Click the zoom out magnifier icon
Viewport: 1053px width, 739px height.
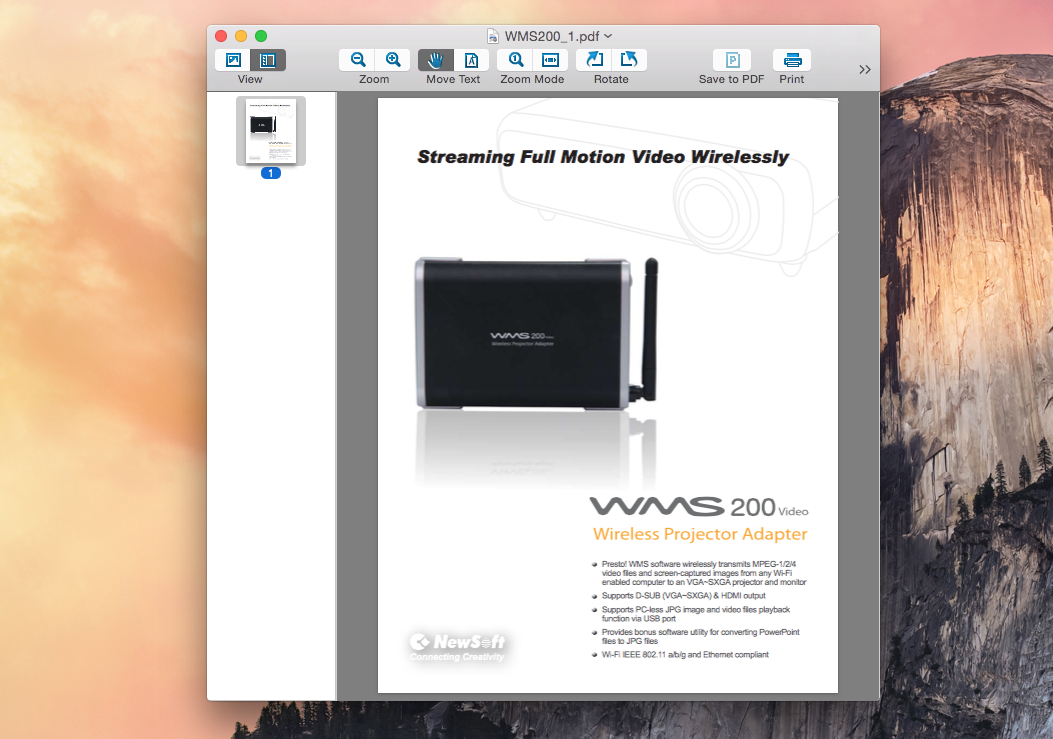click(357, 60)
